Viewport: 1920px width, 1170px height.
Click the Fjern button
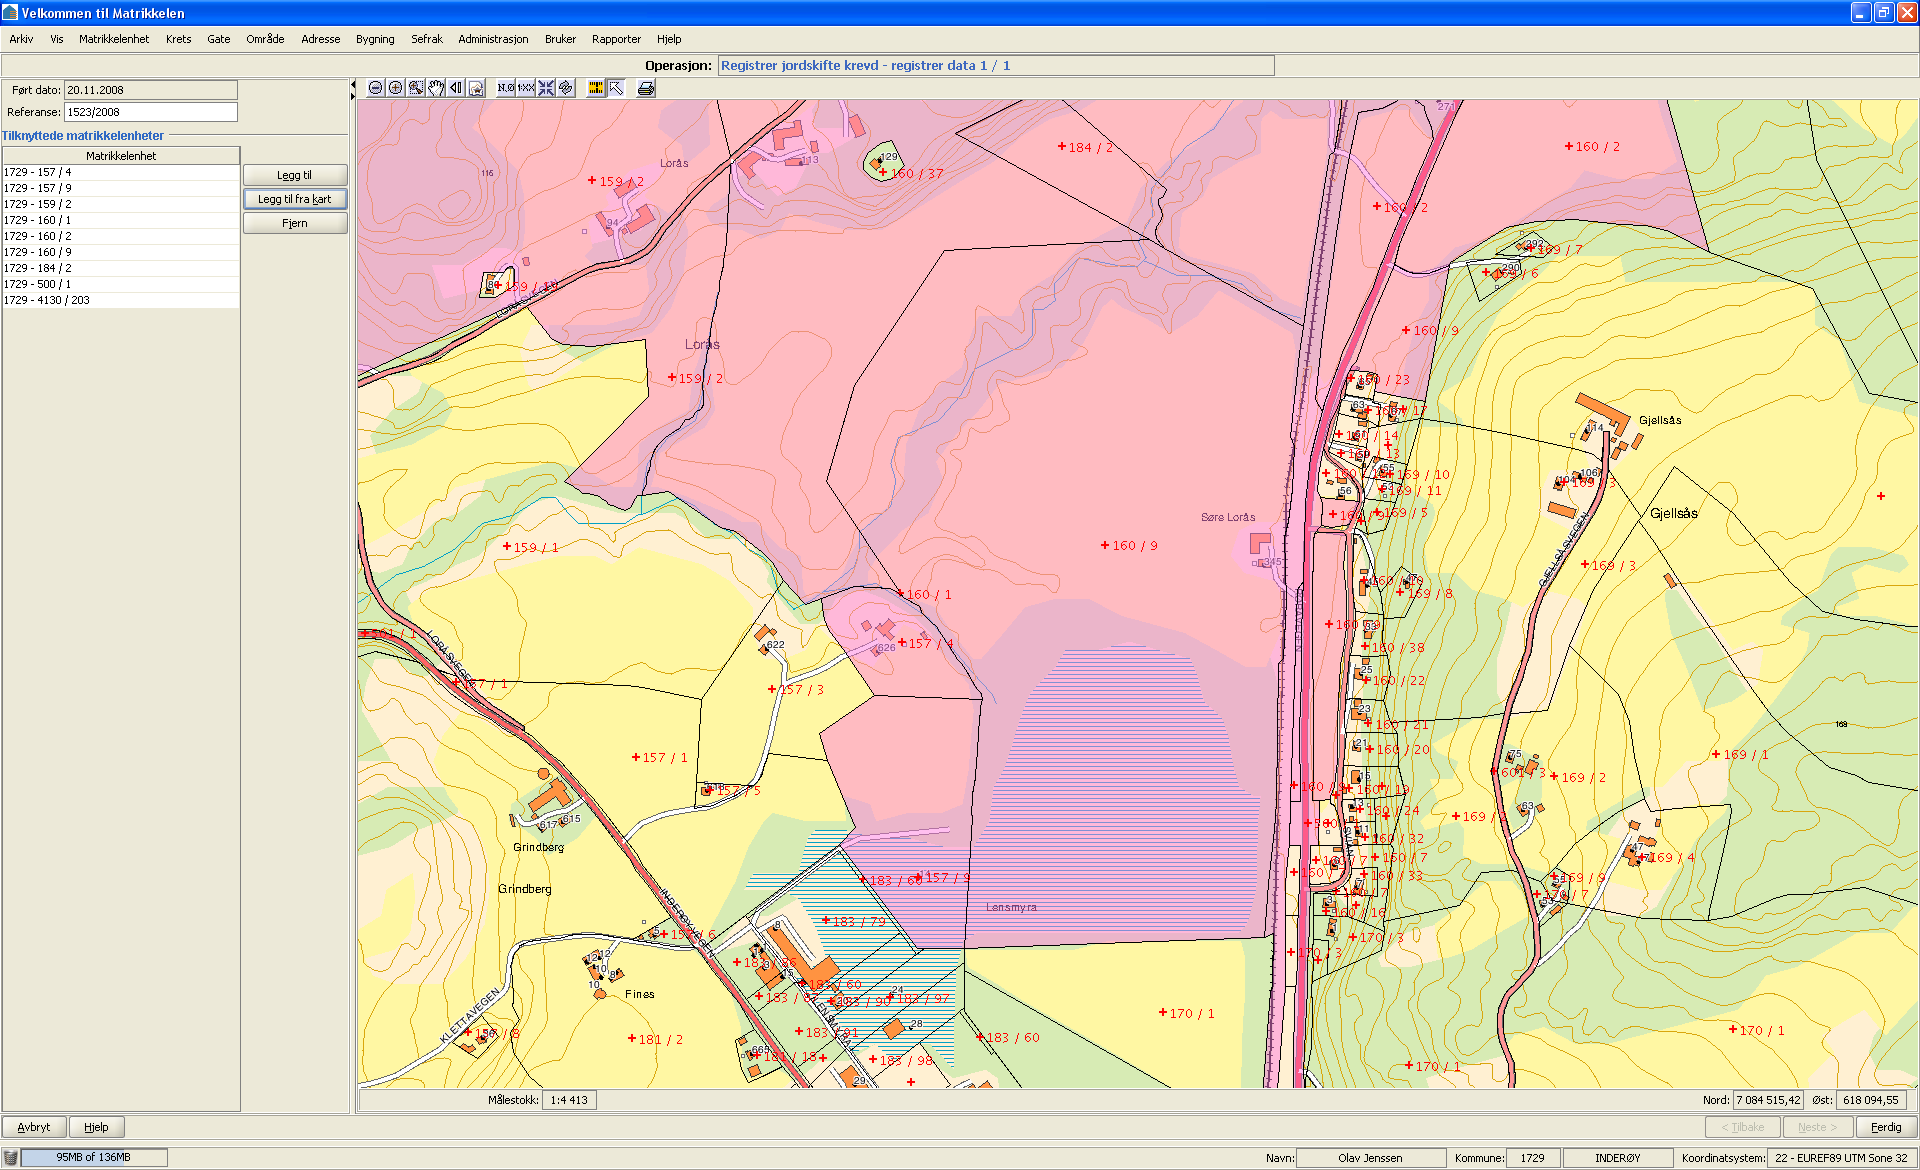[x=295, y=223]
